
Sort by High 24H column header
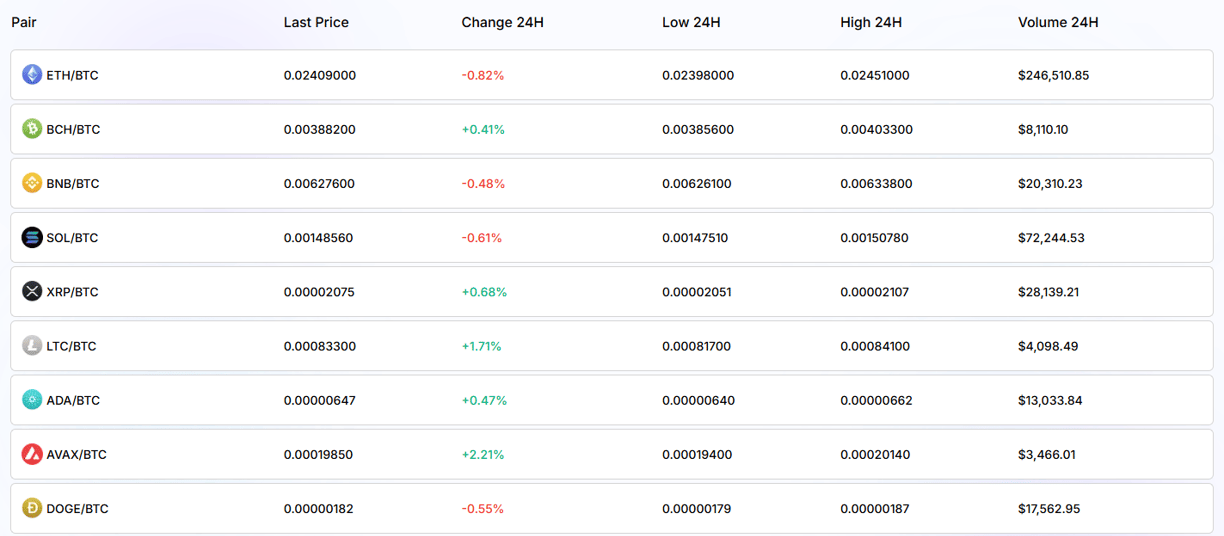point(871,22)
